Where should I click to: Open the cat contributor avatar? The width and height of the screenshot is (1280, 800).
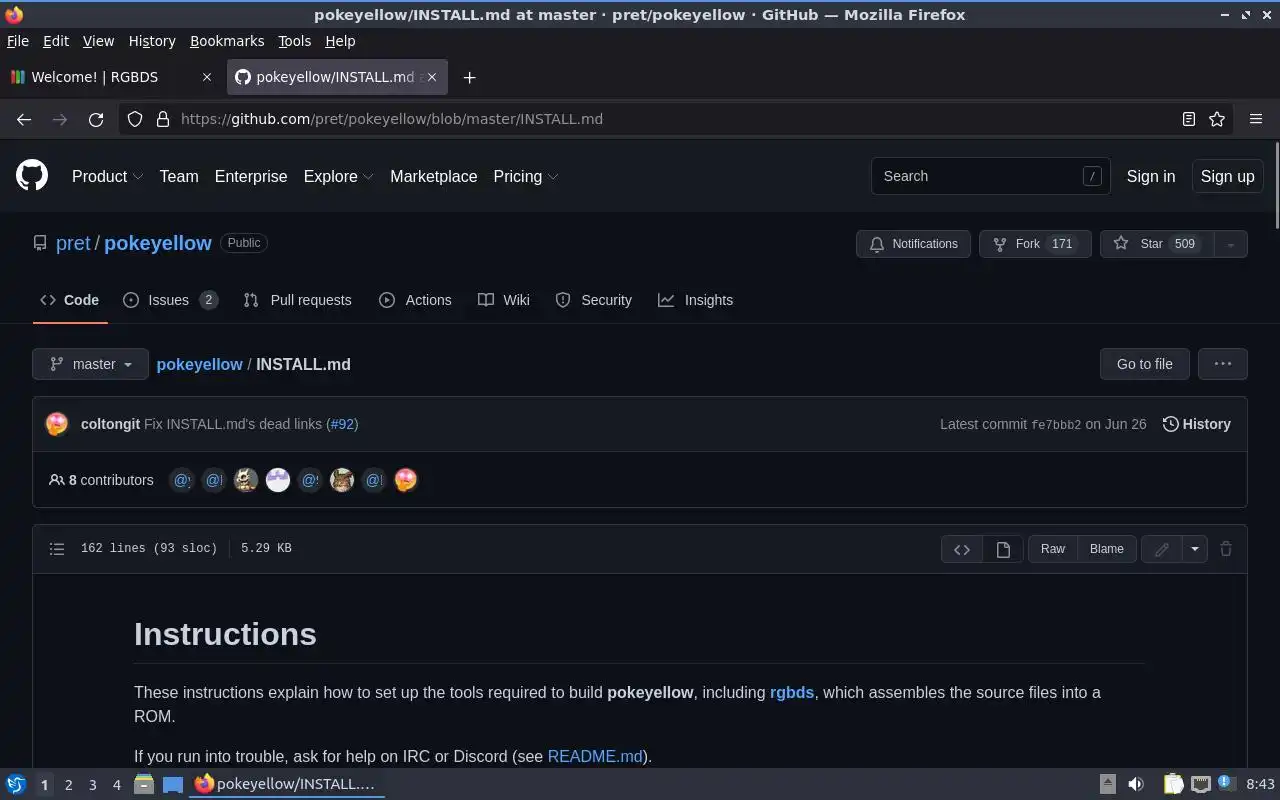pos(342,480)
